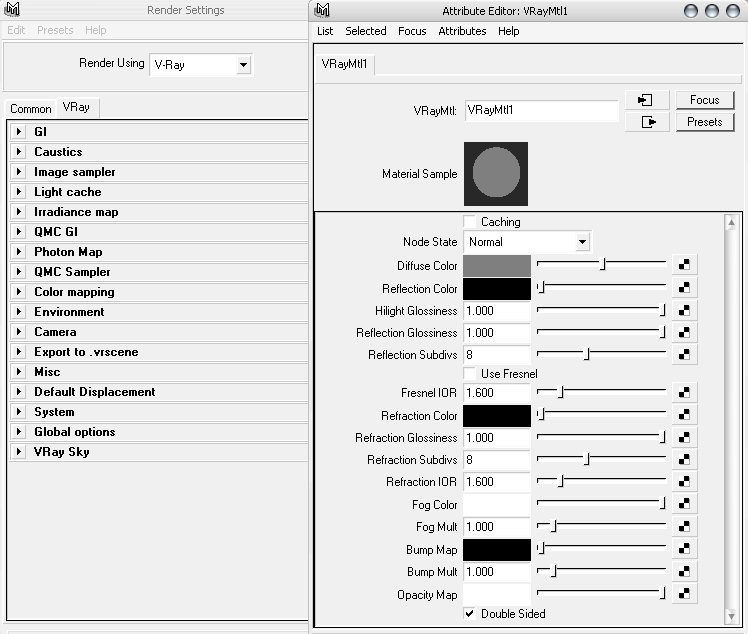Open the Focus menu in menu bar

coord(412,31)
